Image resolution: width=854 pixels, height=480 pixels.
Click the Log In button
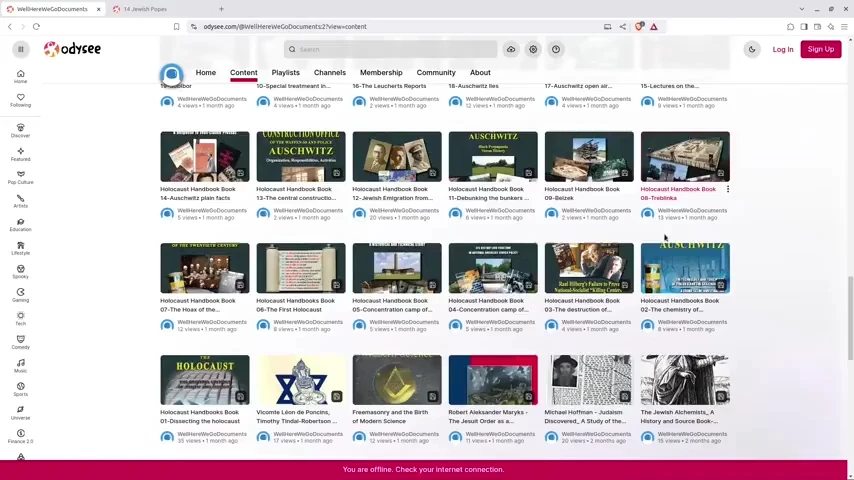click(783, 50)
